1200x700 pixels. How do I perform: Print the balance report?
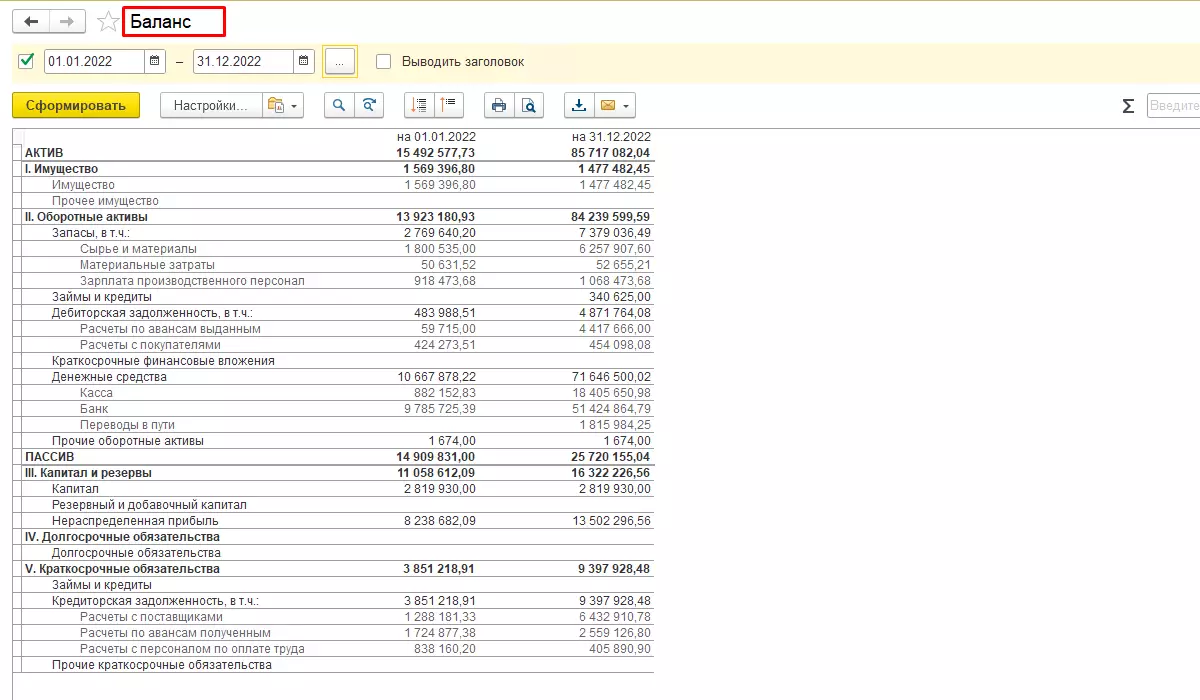[500, 105]
